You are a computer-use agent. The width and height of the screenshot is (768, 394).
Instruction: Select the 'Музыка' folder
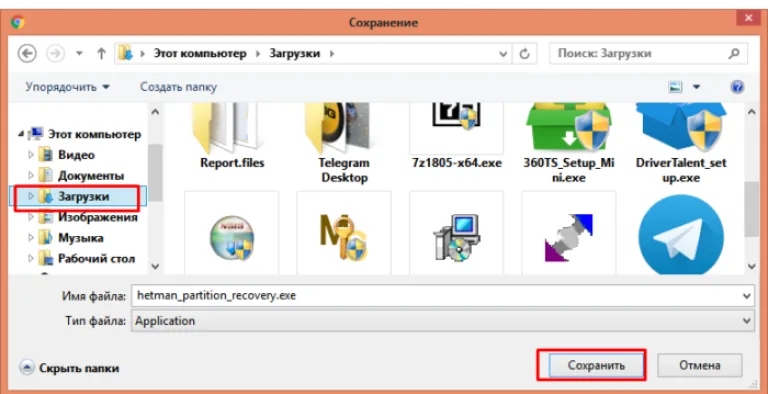point(81,238)
